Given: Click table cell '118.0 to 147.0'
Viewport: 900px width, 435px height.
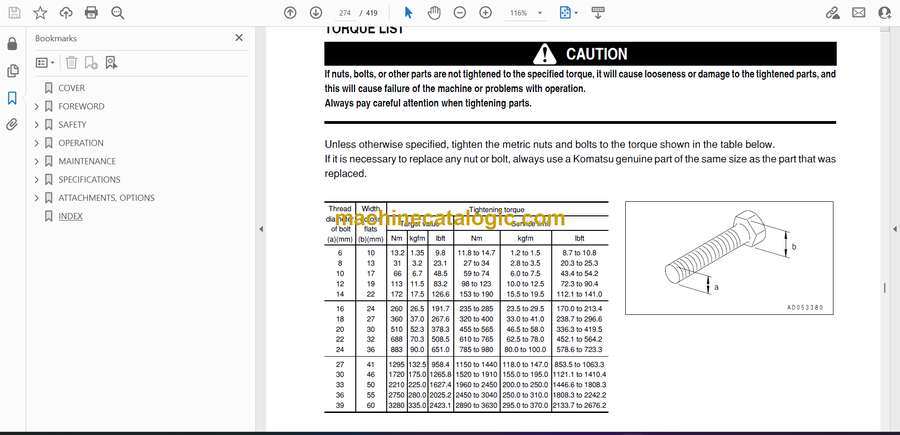Looking at the screenshot, I should [526, 364].
